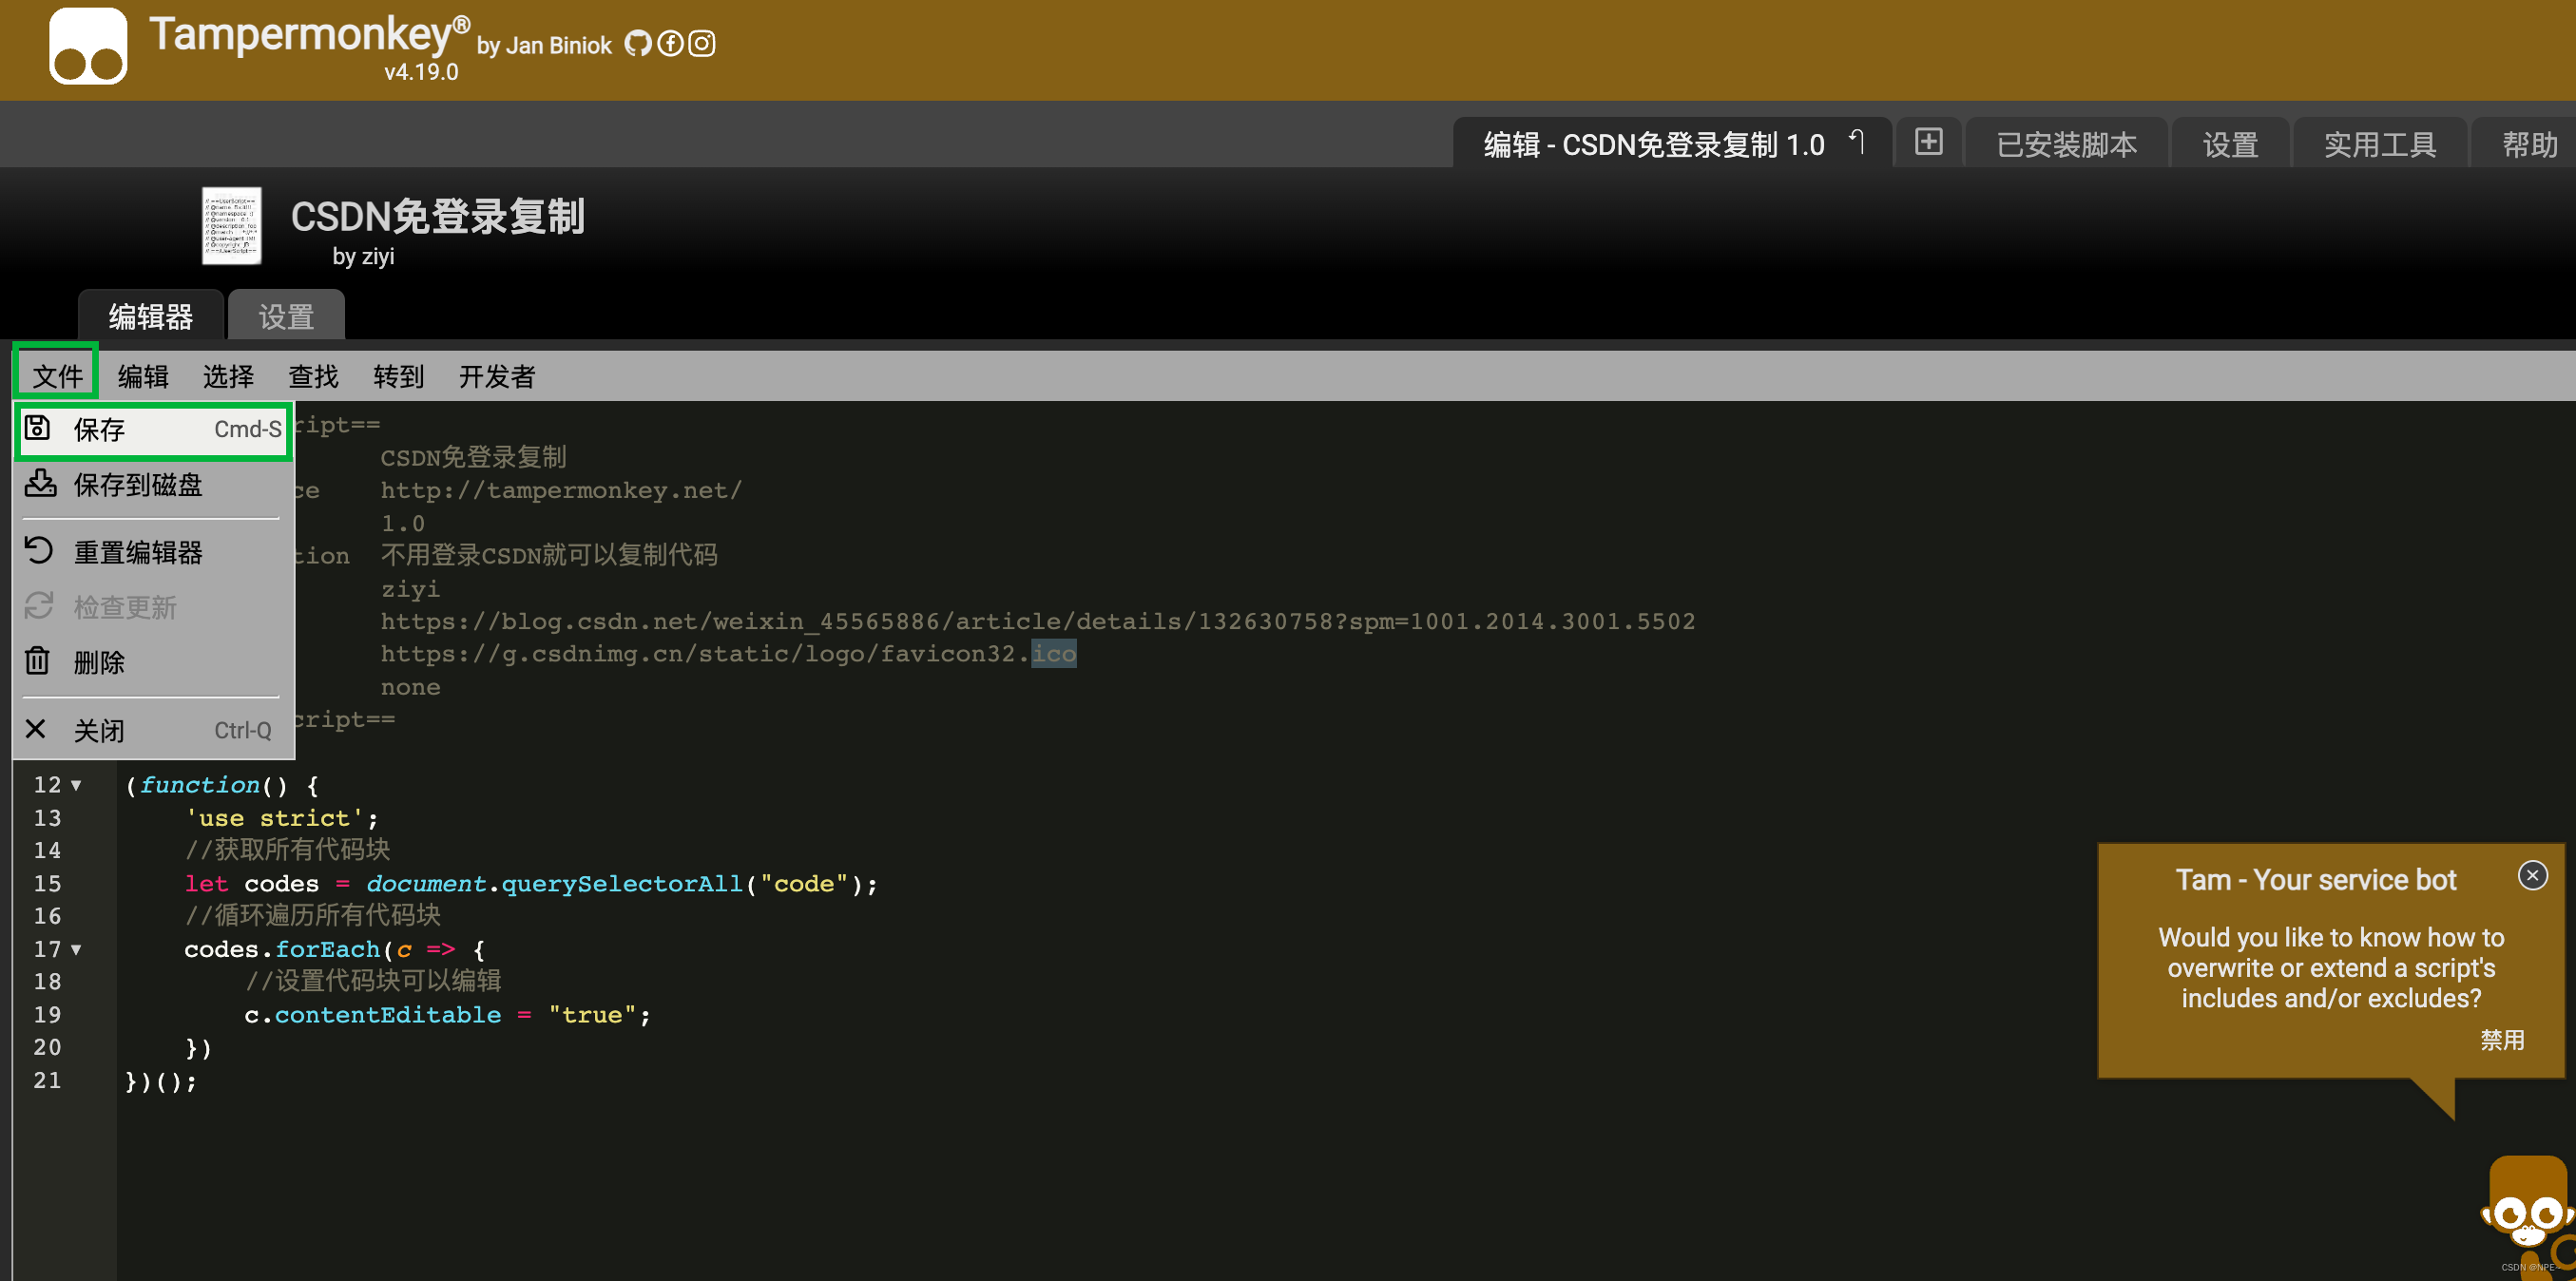Open the 查找 menu
Viewport: 2576px width, 1281px height.
pyautogui.click(x=313, y=376)
